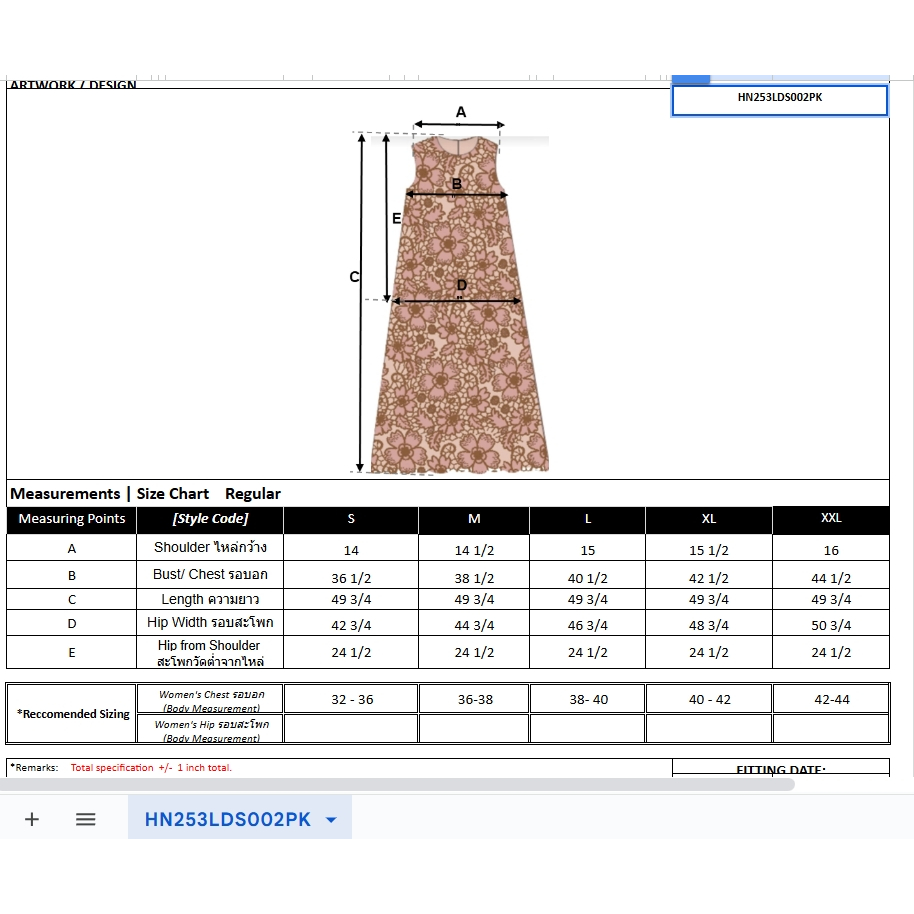This screenshot has width=914, height=914.
Task: Click the FITTING DATE cell
Action: point(779,770)
